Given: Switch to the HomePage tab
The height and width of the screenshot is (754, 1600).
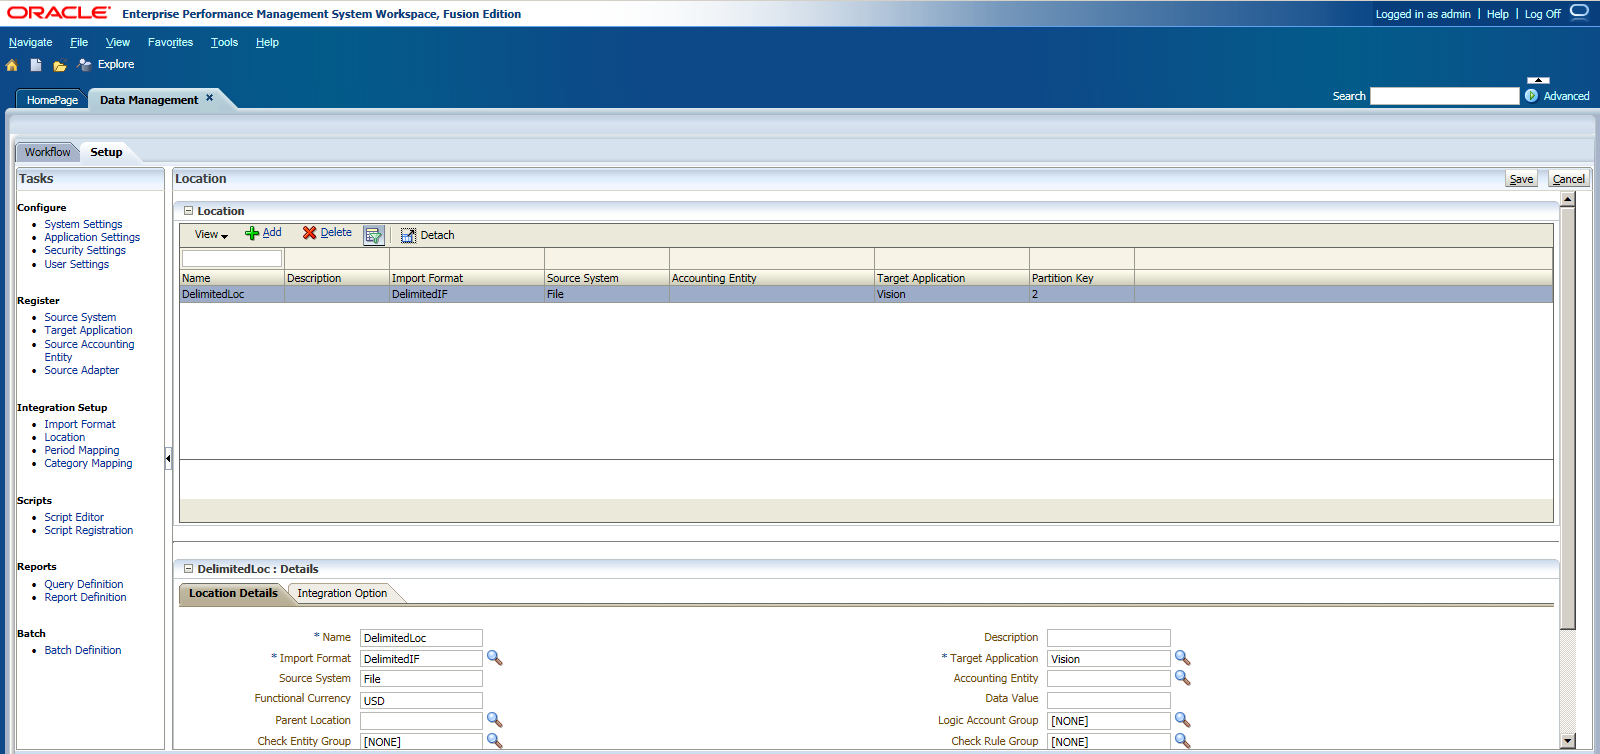Looking at the screenshot, I should 52,100.
